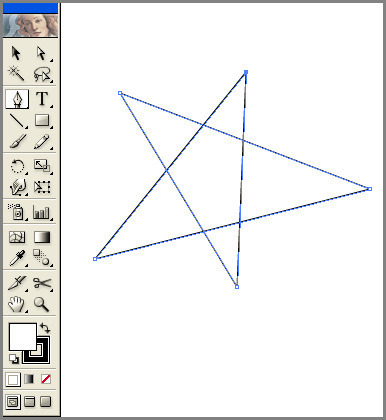The image size is (386, 420).
Task: Click the Venus image atop the toolbox
Action: tap(30, 25)
